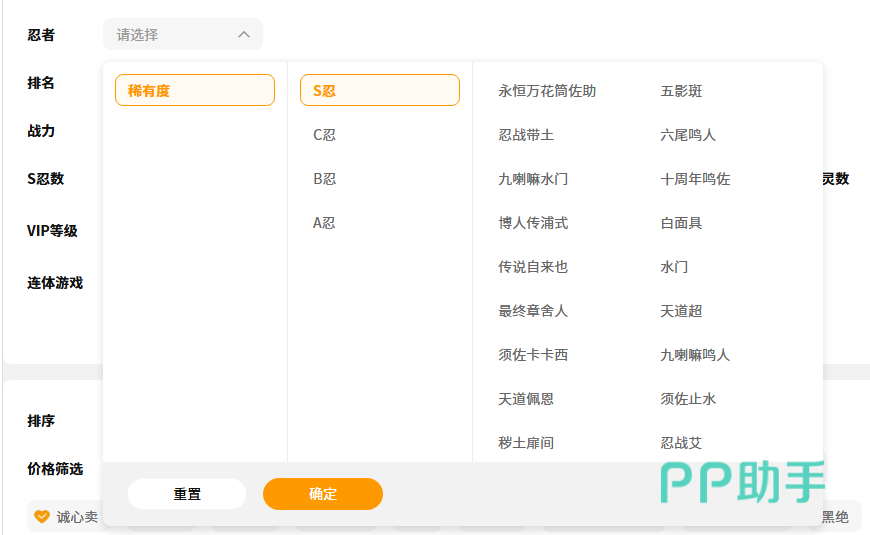Select the 水门 ninja entry
870x535 pixels.
coord(674,267)
